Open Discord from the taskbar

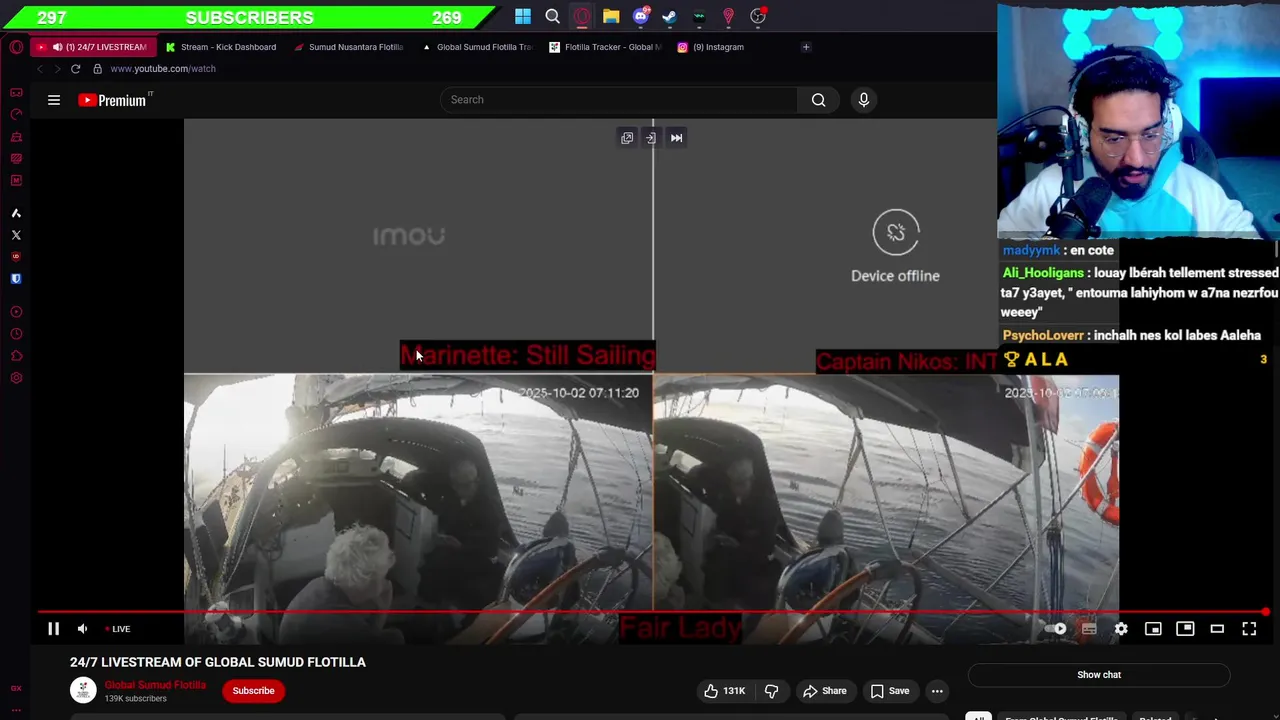coord(641,16)
